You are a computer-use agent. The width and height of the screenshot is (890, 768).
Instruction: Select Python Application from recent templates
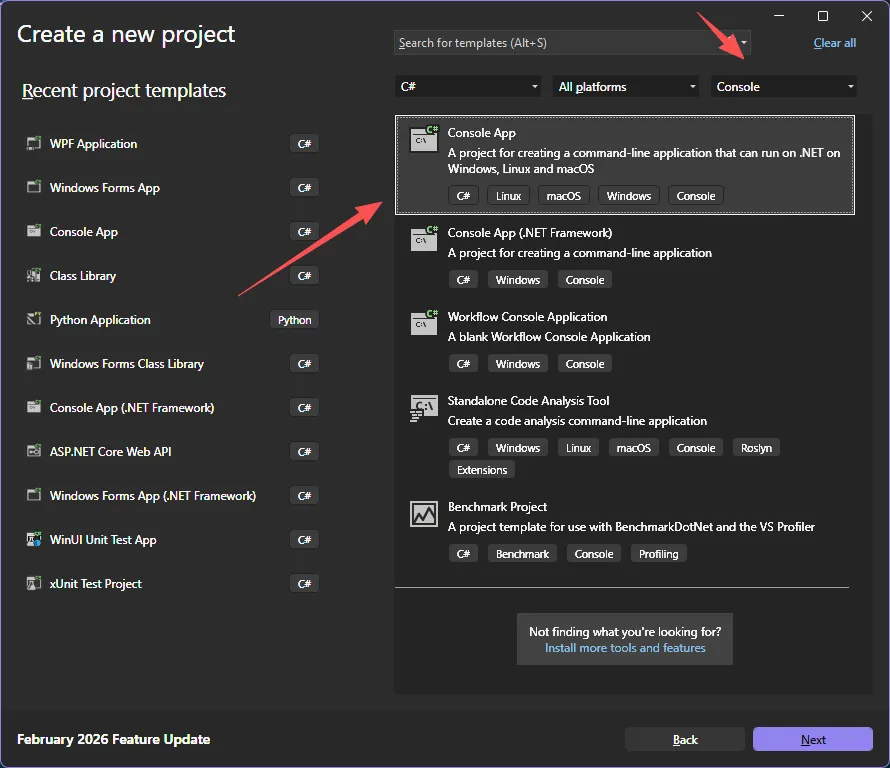(x=172, y=320)
